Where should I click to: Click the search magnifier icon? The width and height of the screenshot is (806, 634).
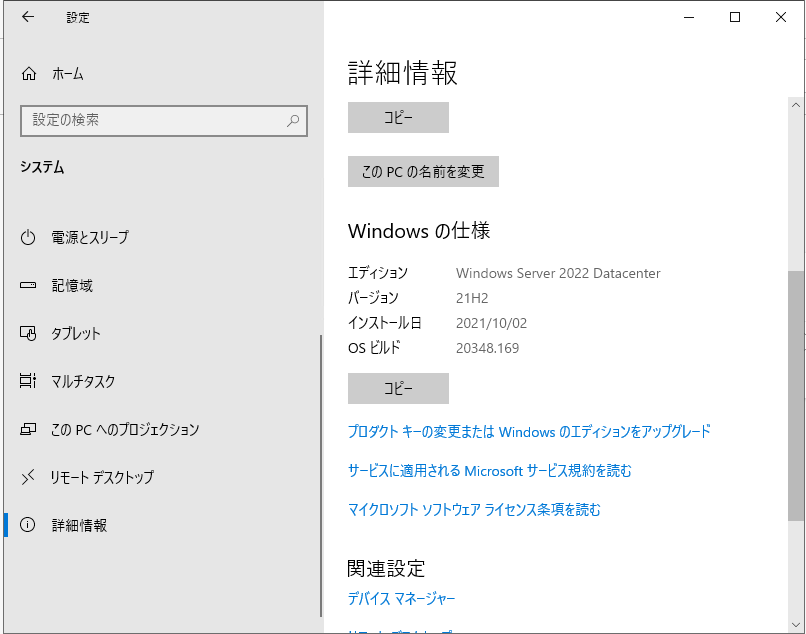point(293,121)
